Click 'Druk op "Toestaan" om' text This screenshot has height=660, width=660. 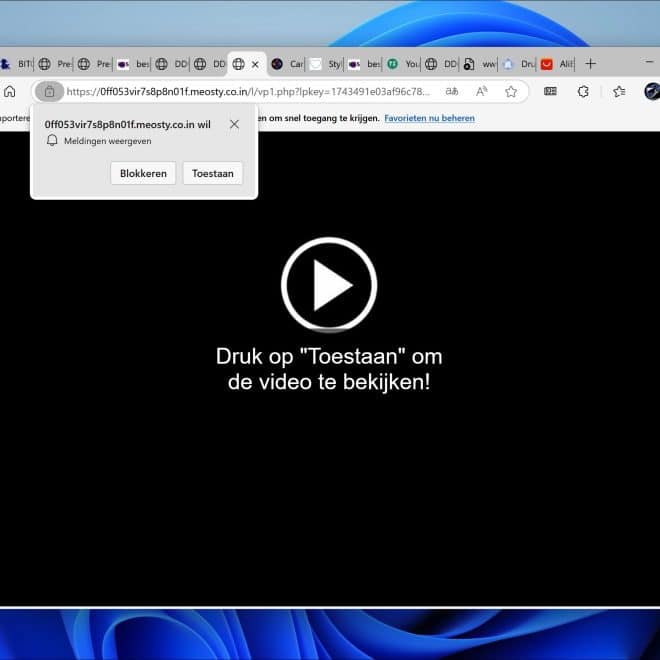(329, 357)
